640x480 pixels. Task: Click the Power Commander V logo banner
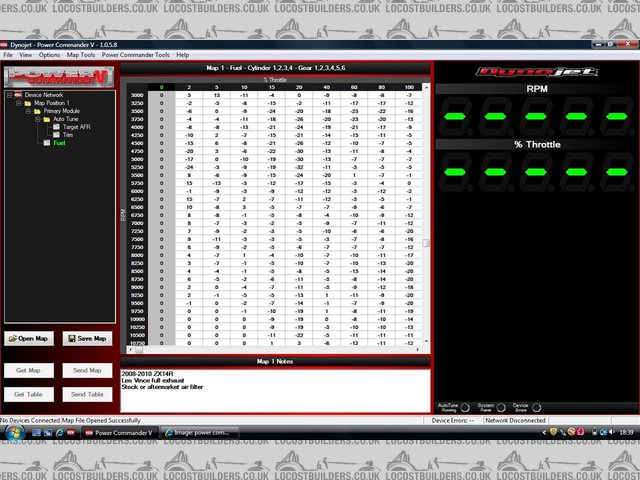[59, 77]
